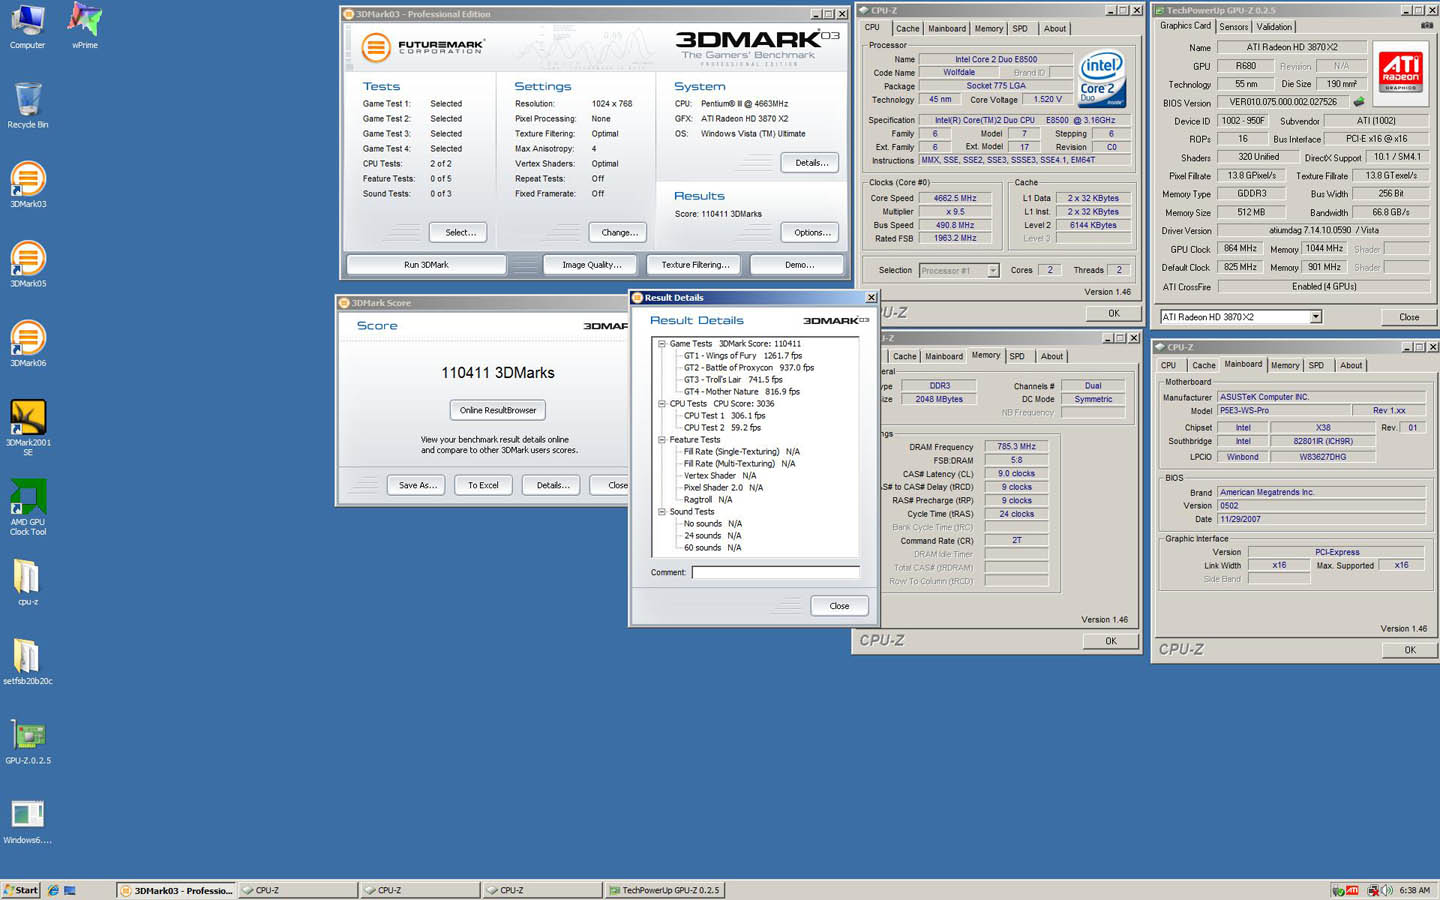Image resolution: width=1440 pixels, height=900 pixels.
Task: Click the 110411 3DMarks score text
Action: point(498,372)
